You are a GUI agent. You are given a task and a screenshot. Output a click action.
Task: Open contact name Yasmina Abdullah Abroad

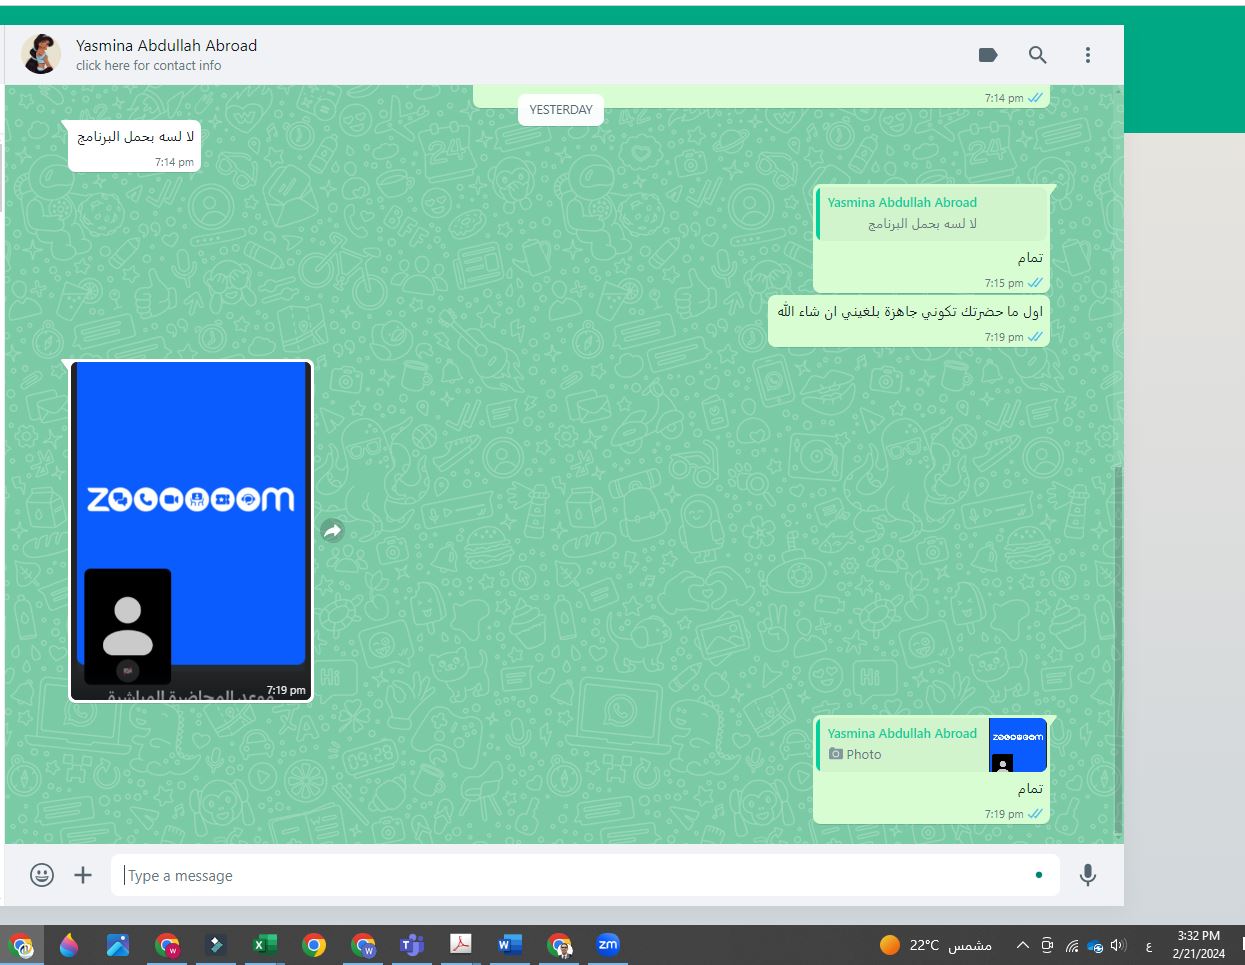(x=166, y=45)
